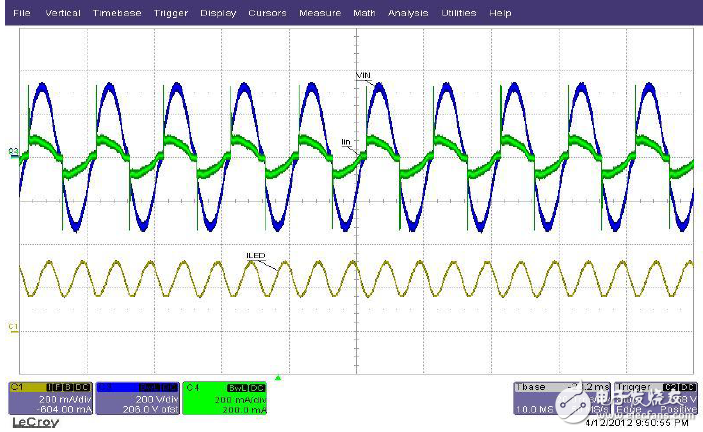Expand the Display menu

(218, 13)
